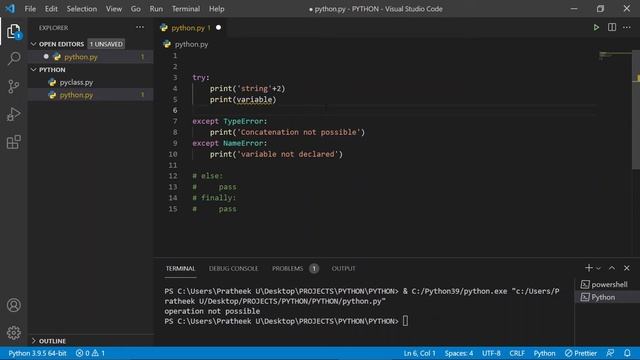Click python.py in the breadcrumb
Image resolution: width=640 pixels, height=360 pixels.
click(x=191, y=44)
